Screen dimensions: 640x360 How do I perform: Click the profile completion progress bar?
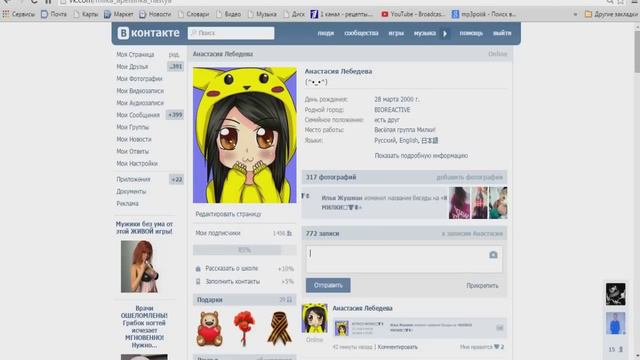pos(244,250)
